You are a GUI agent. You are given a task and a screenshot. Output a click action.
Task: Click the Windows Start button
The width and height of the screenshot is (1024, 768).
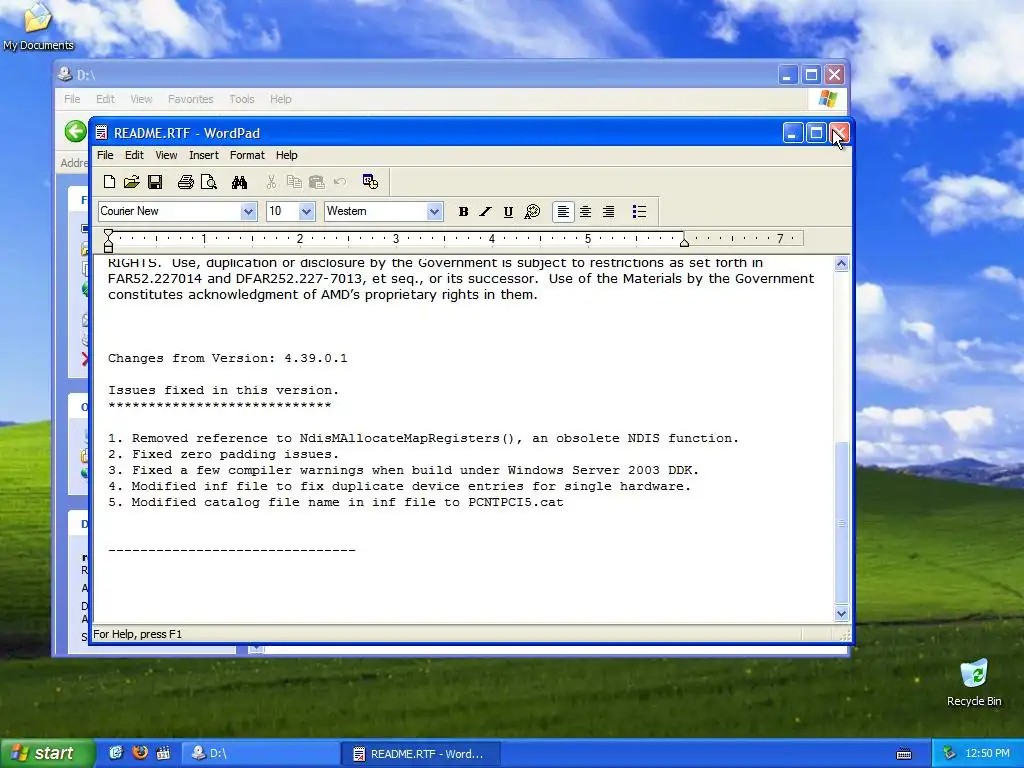pos(47,753)
